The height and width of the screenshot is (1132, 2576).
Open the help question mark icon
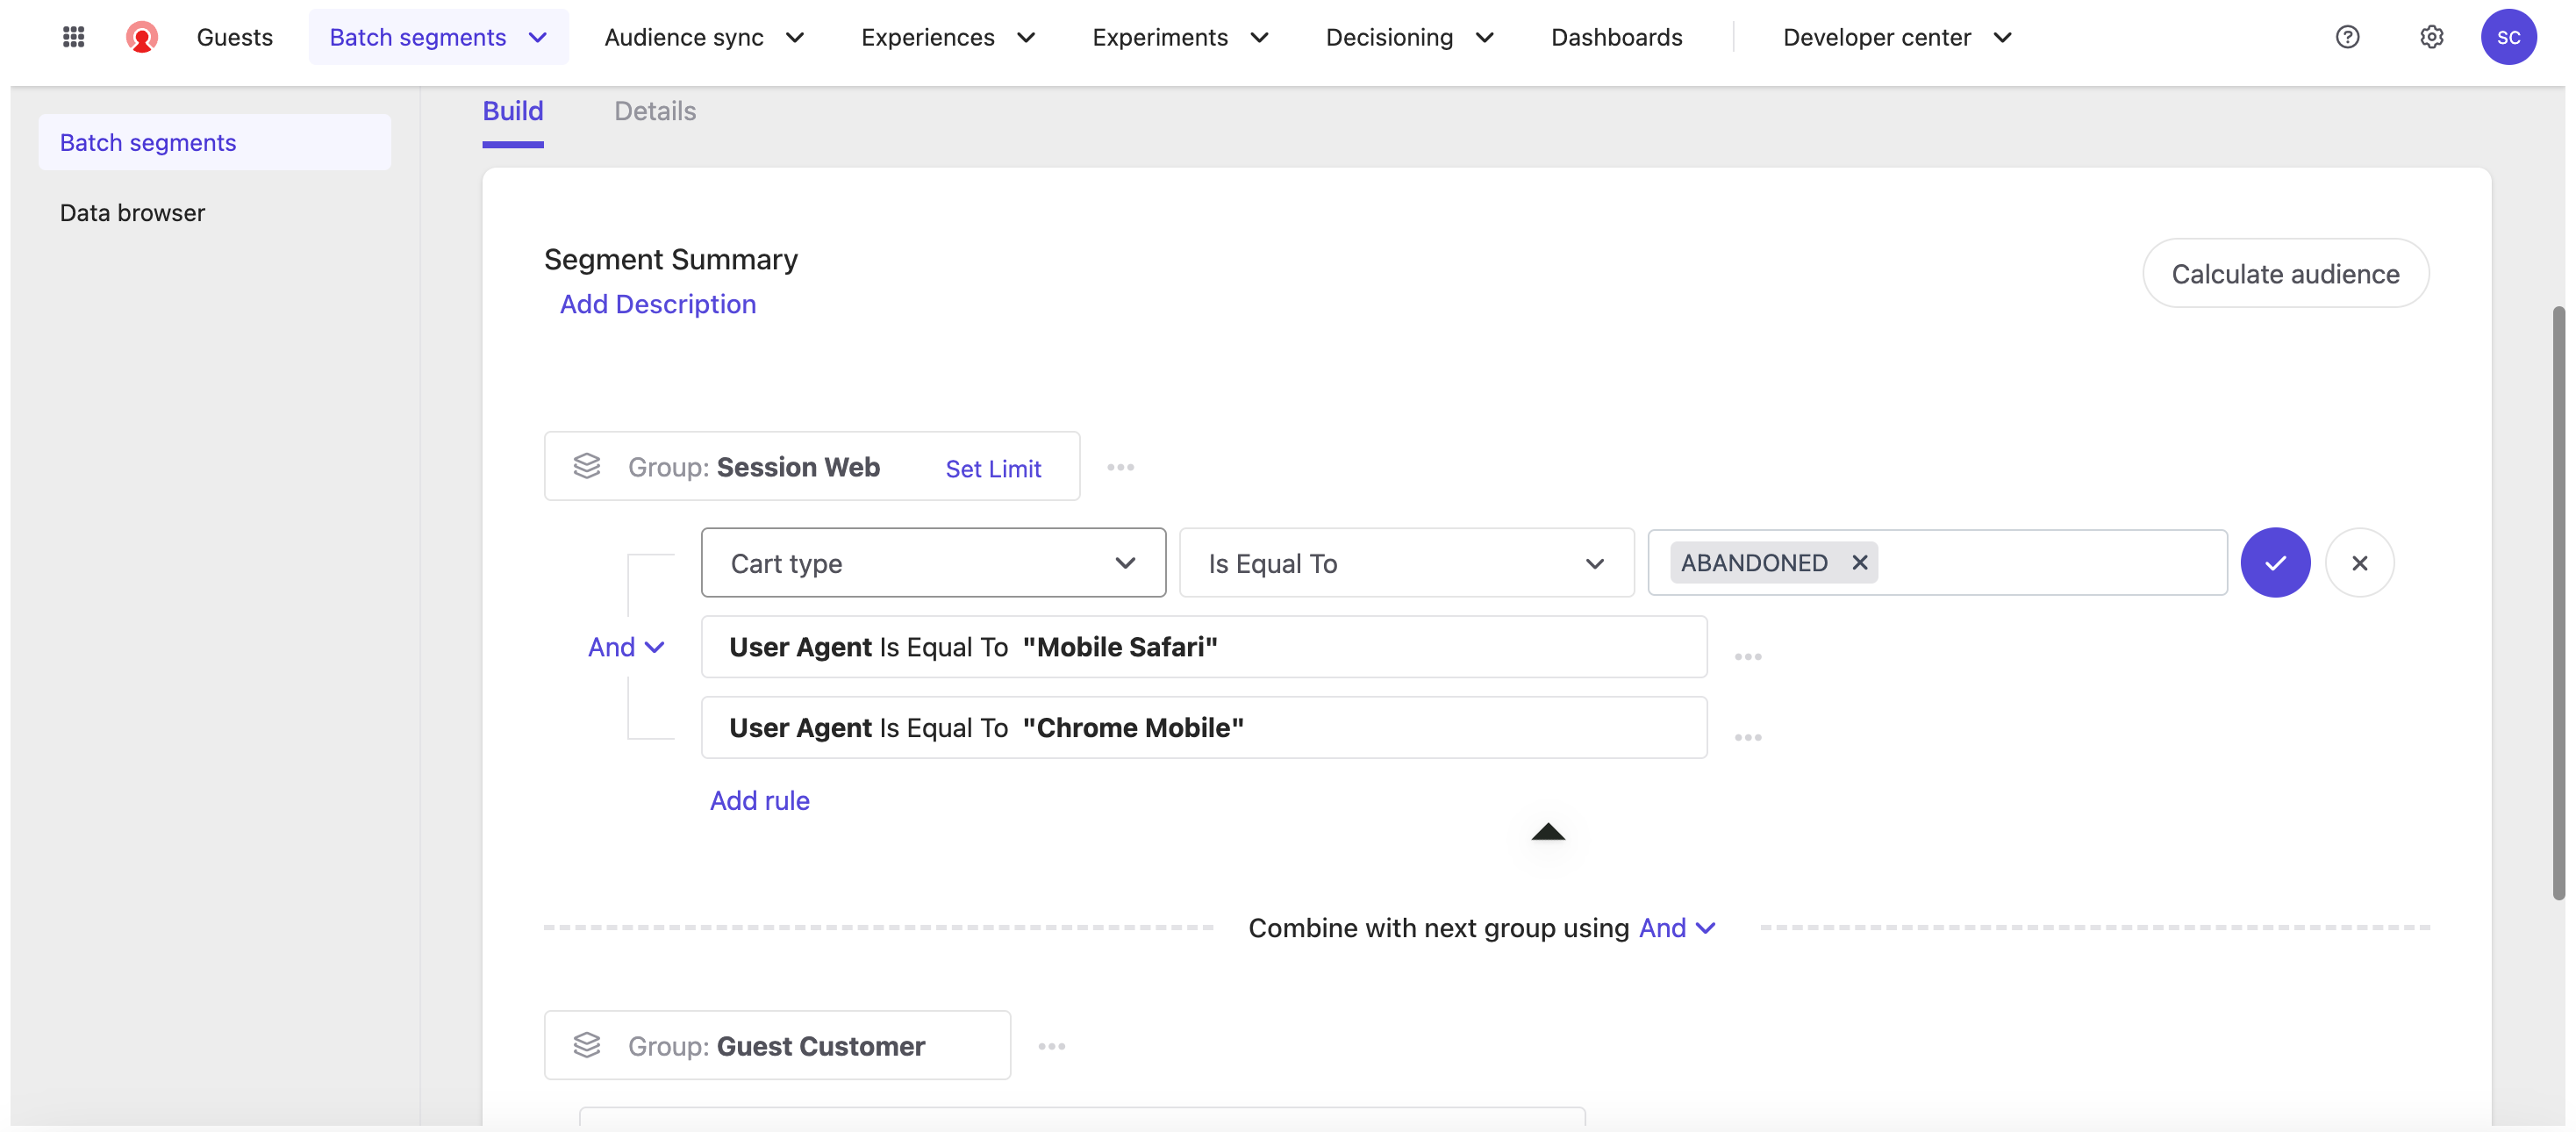tap(2346, 37)
